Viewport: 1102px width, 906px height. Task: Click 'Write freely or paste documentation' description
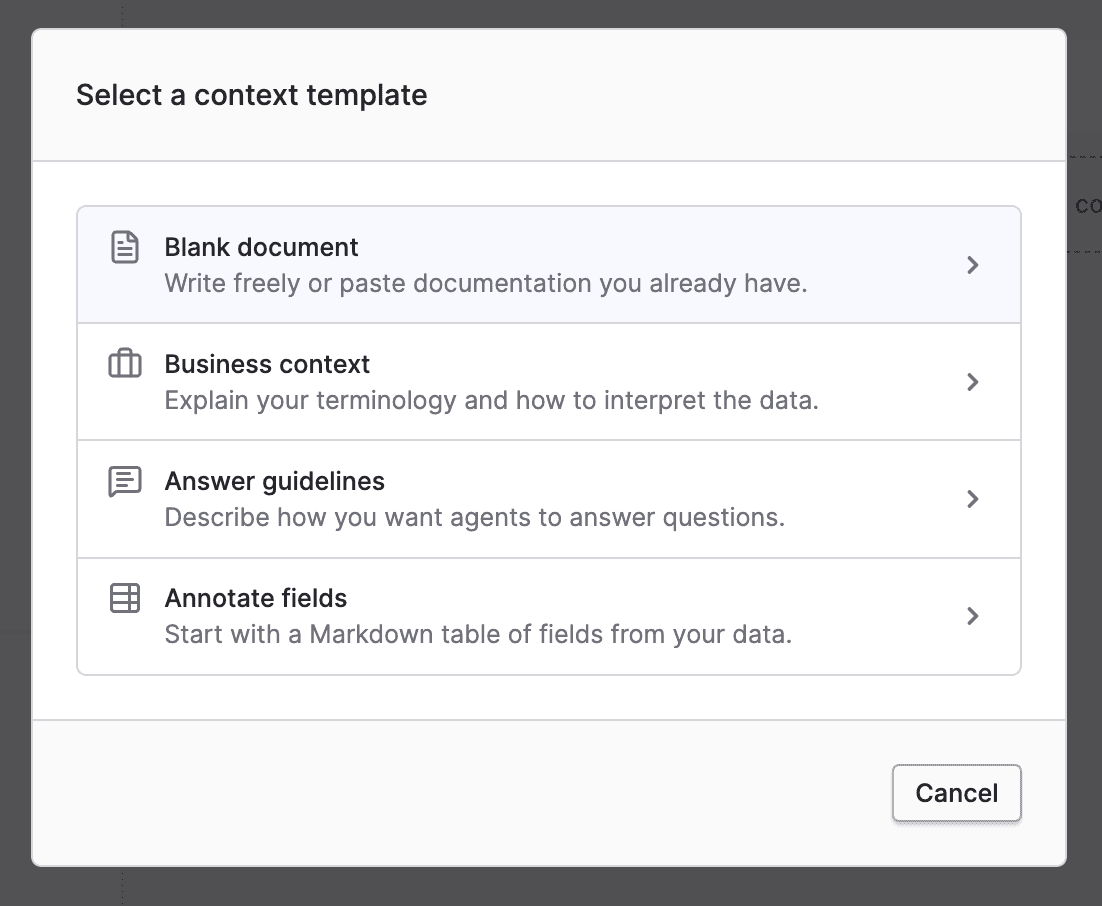(486, 283)
